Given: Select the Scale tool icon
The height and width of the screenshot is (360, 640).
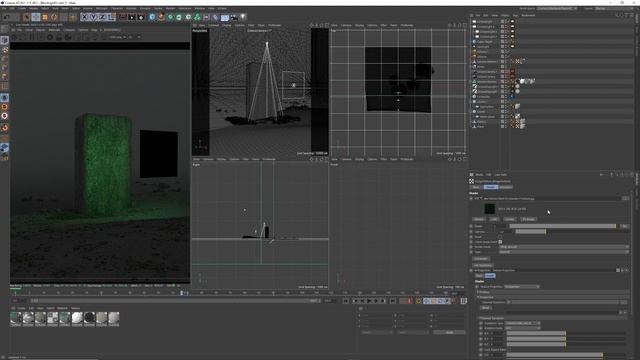Looking at the screenshot, I should (x=45, y=17).
